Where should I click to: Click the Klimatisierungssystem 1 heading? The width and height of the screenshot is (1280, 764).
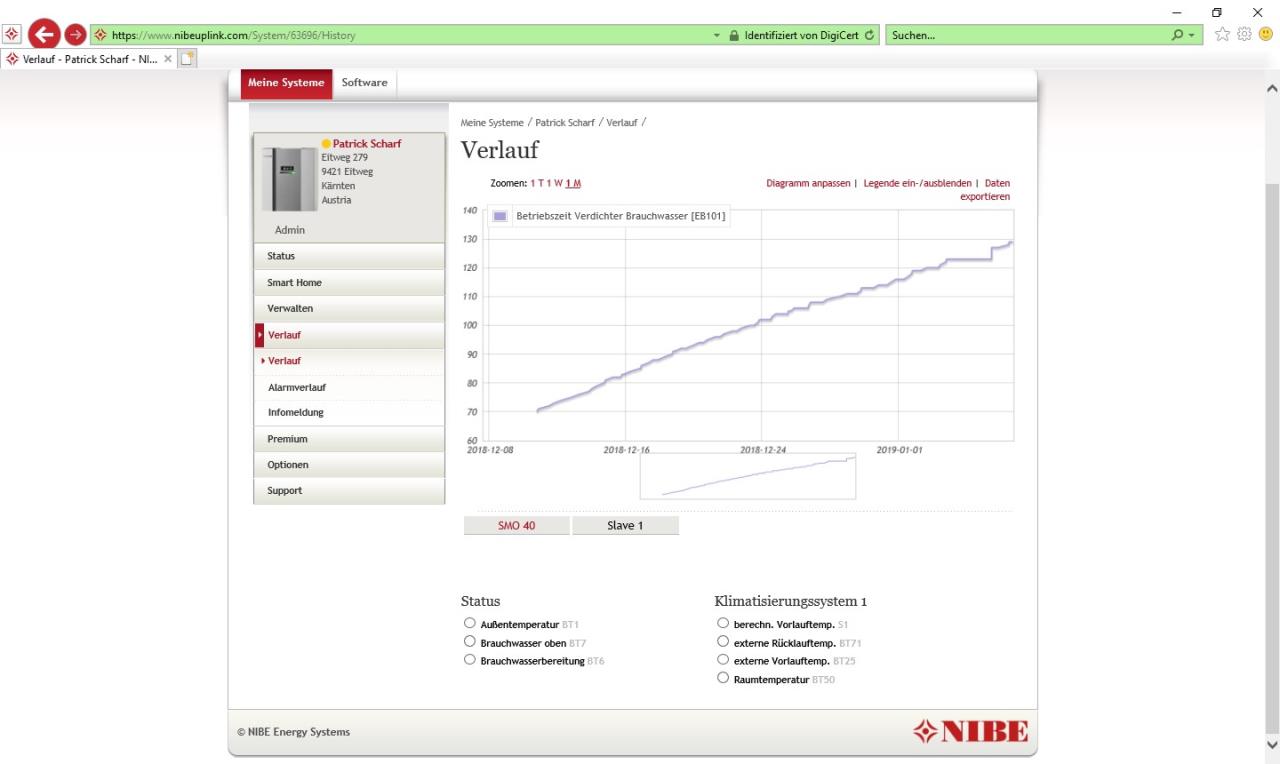(x=790, y=601)
